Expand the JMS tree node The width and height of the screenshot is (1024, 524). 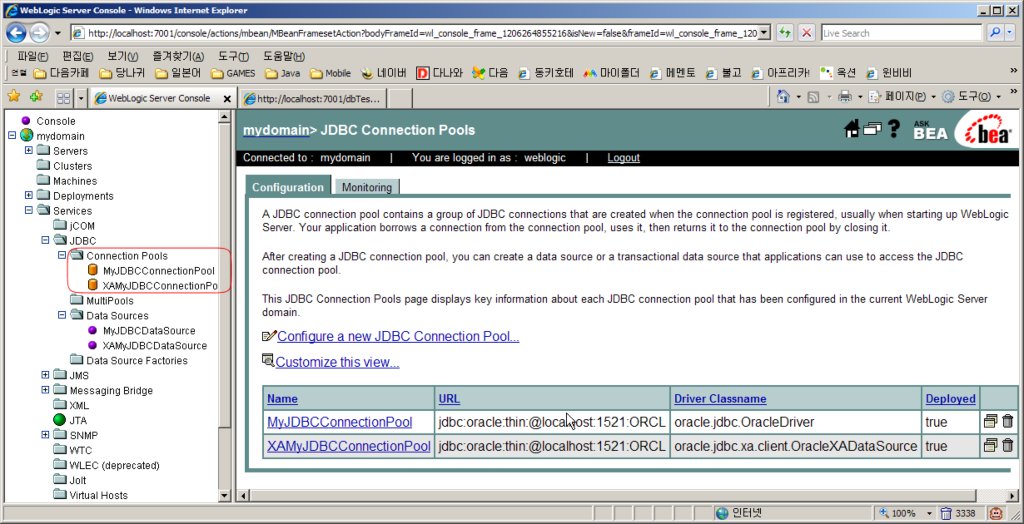click(45, 375)
